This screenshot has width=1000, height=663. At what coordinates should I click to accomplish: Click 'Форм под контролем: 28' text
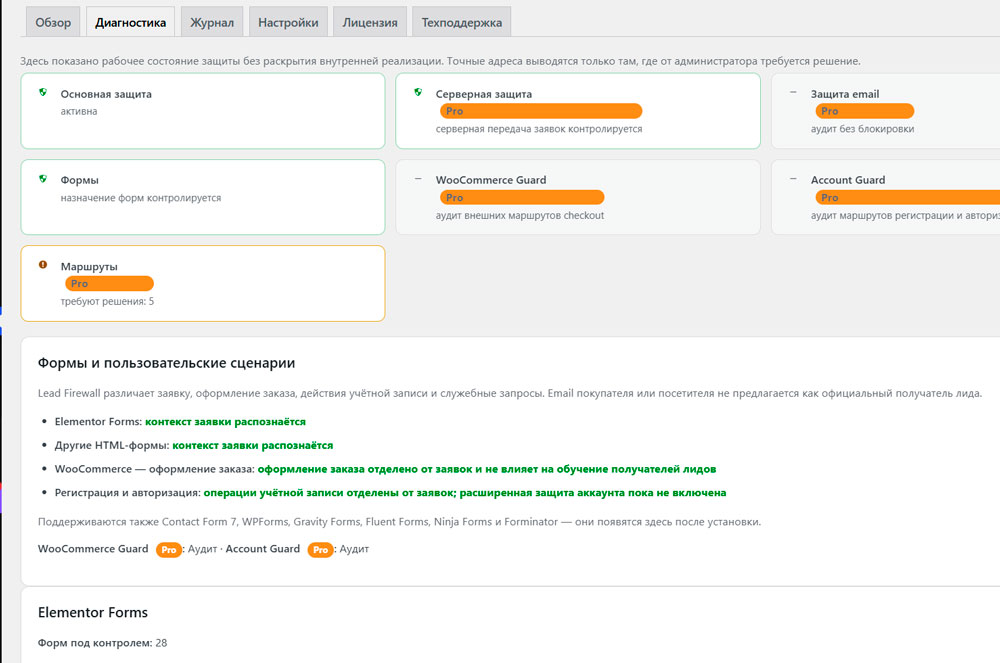click(102, 643)
